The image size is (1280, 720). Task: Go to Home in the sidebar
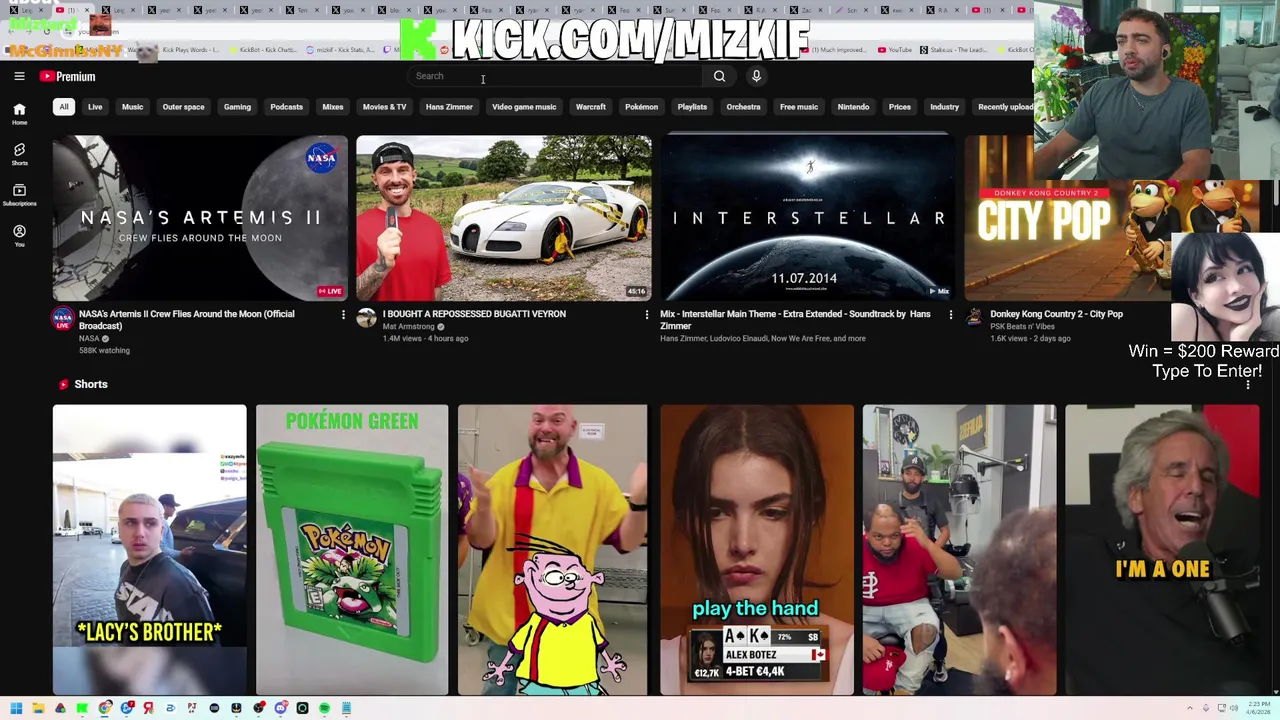coord(19,114)
